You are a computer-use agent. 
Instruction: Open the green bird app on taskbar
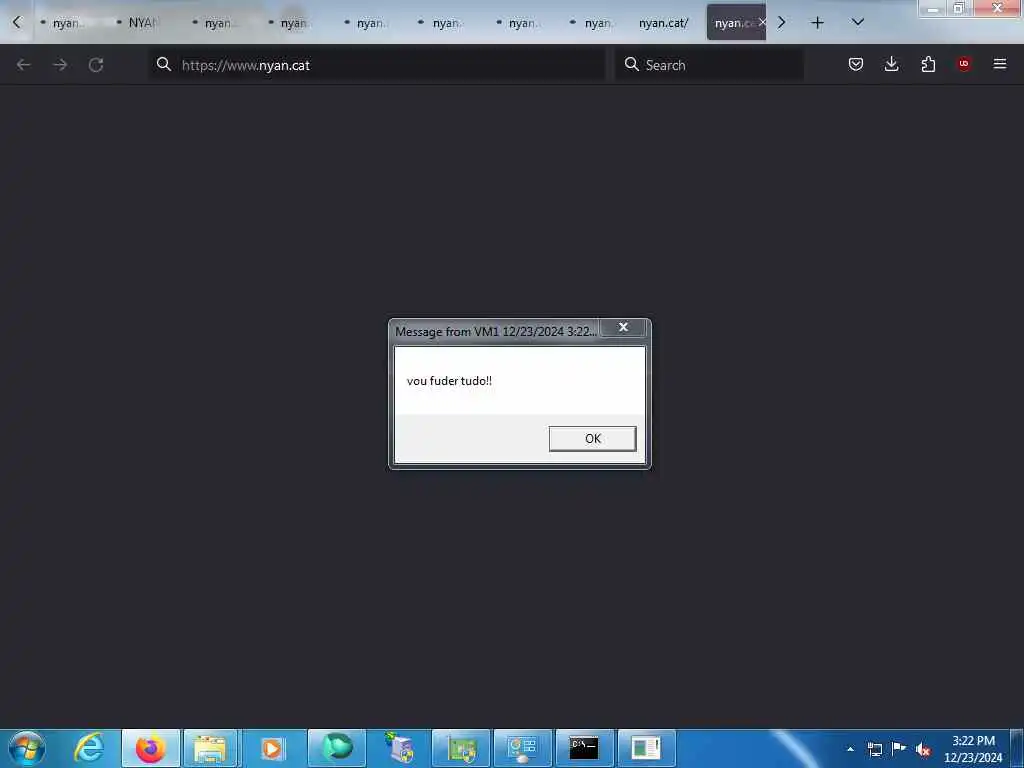337,748
